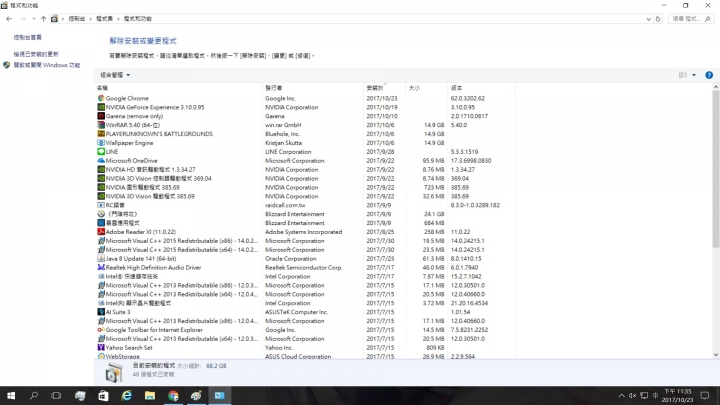Open the Windows Start menu
The height and width of the screenshot is (405, 720).
click(11, 395)
